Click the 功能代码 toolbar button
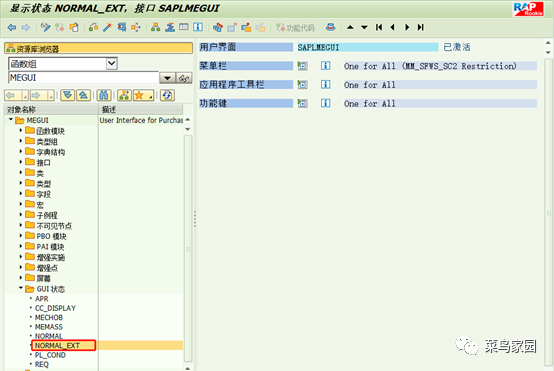 pos(295,28)
